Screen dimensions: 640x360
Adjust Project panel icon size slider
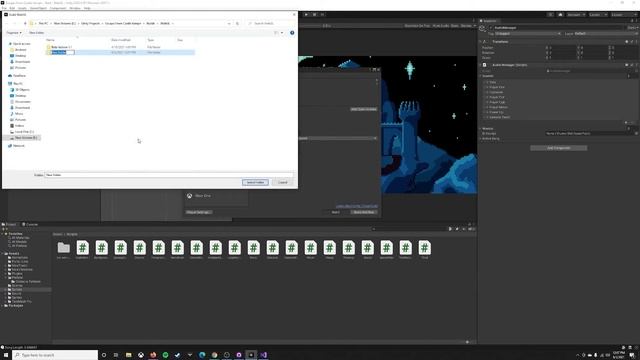pos(467,342)
